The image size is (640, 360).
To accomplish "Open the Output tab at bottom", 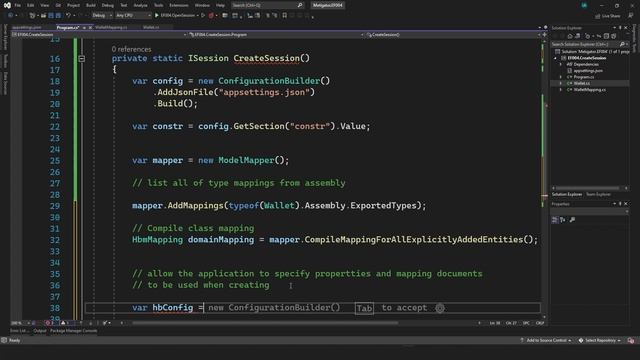I will click(40, 331).
